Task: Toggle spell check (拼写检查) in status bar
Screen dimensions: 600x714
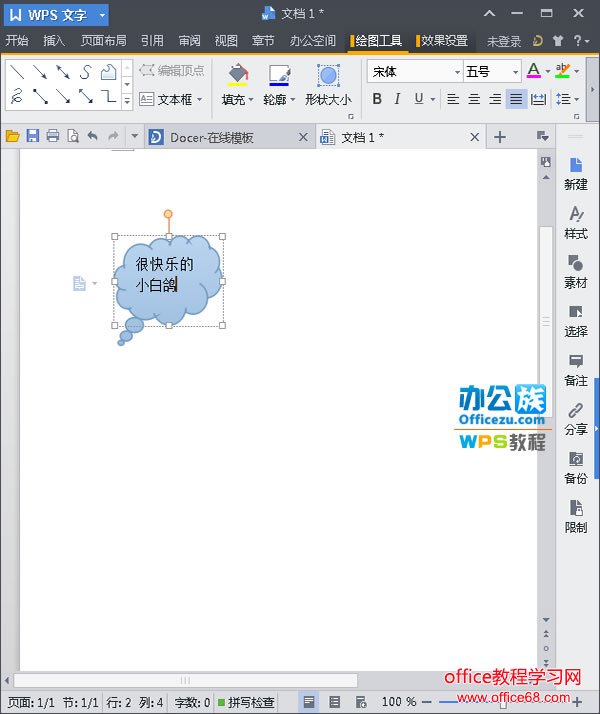Action: [x=246, y=702]
